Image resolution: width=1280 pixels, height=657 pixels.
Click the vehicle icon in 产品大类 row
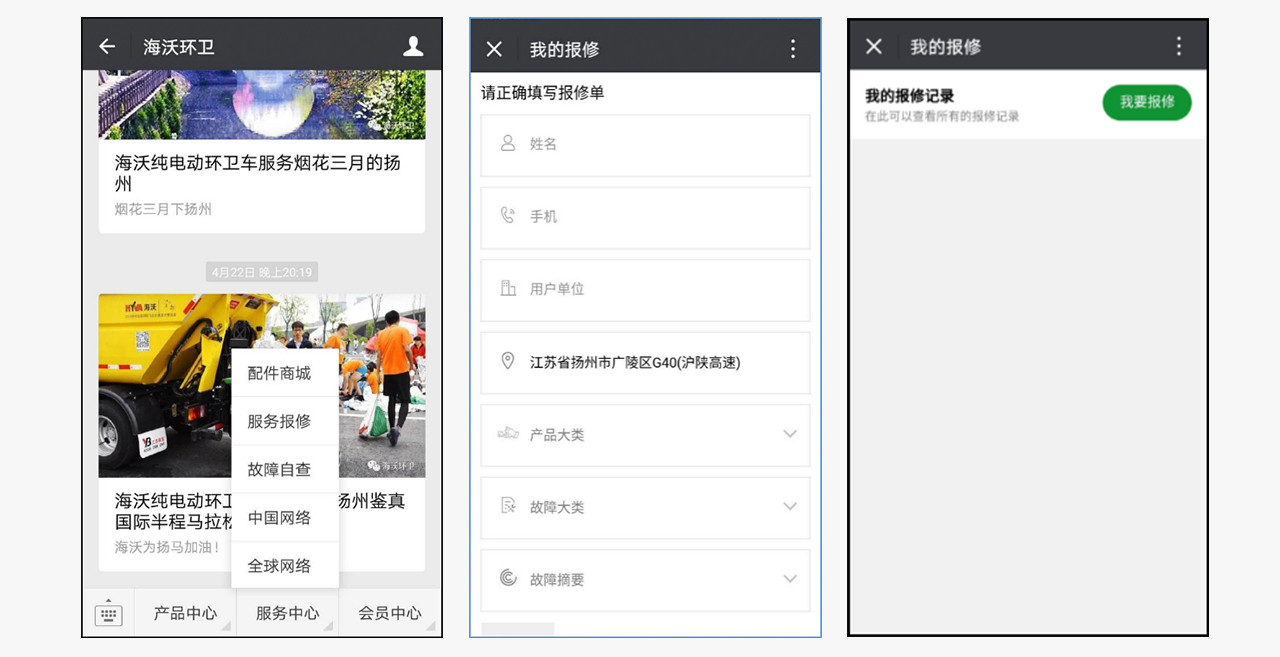(509, 433)
